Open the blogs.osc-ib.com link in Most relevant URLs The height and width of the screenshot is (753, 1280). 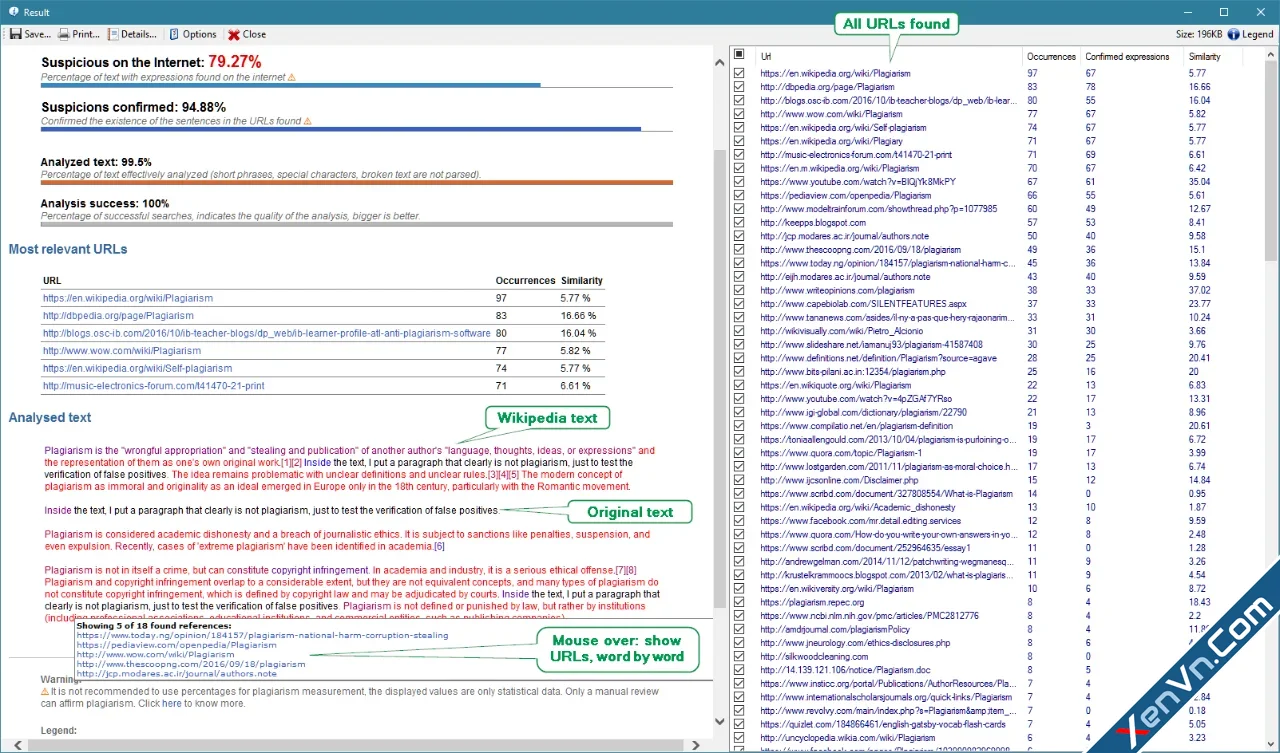coord(267,333)
